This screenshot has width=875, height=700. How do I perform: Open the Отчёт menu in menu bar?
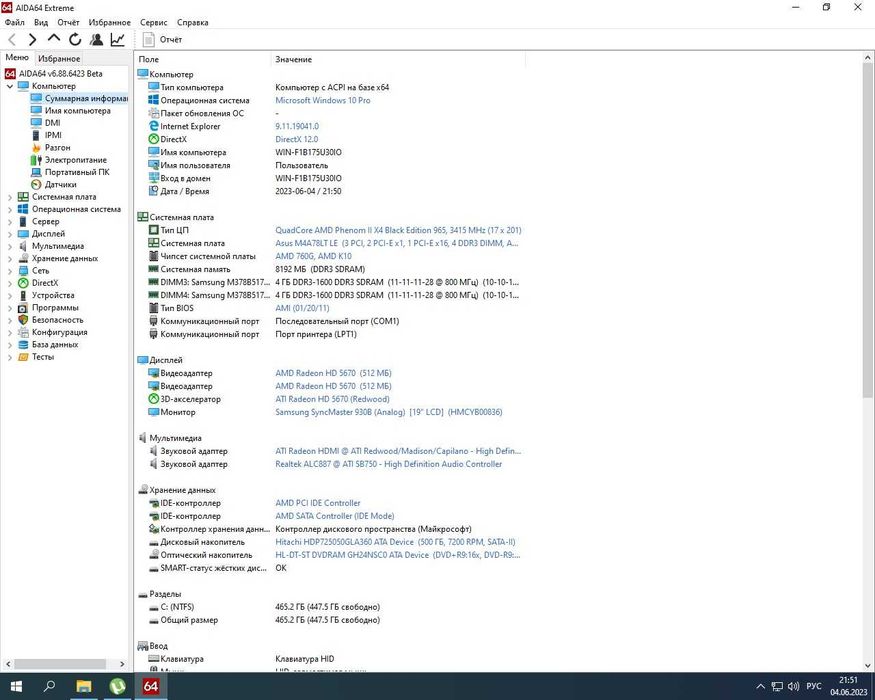68,22
